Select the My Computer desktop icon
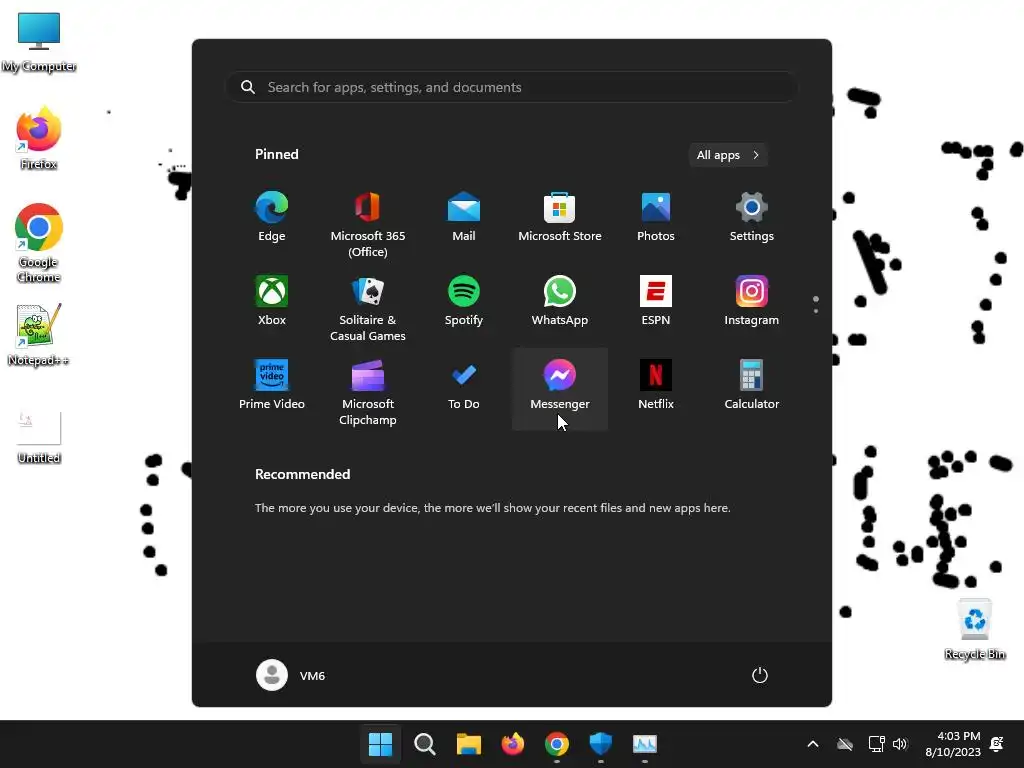The width and height of the screenshot is (1024, 768). (39, 42)
